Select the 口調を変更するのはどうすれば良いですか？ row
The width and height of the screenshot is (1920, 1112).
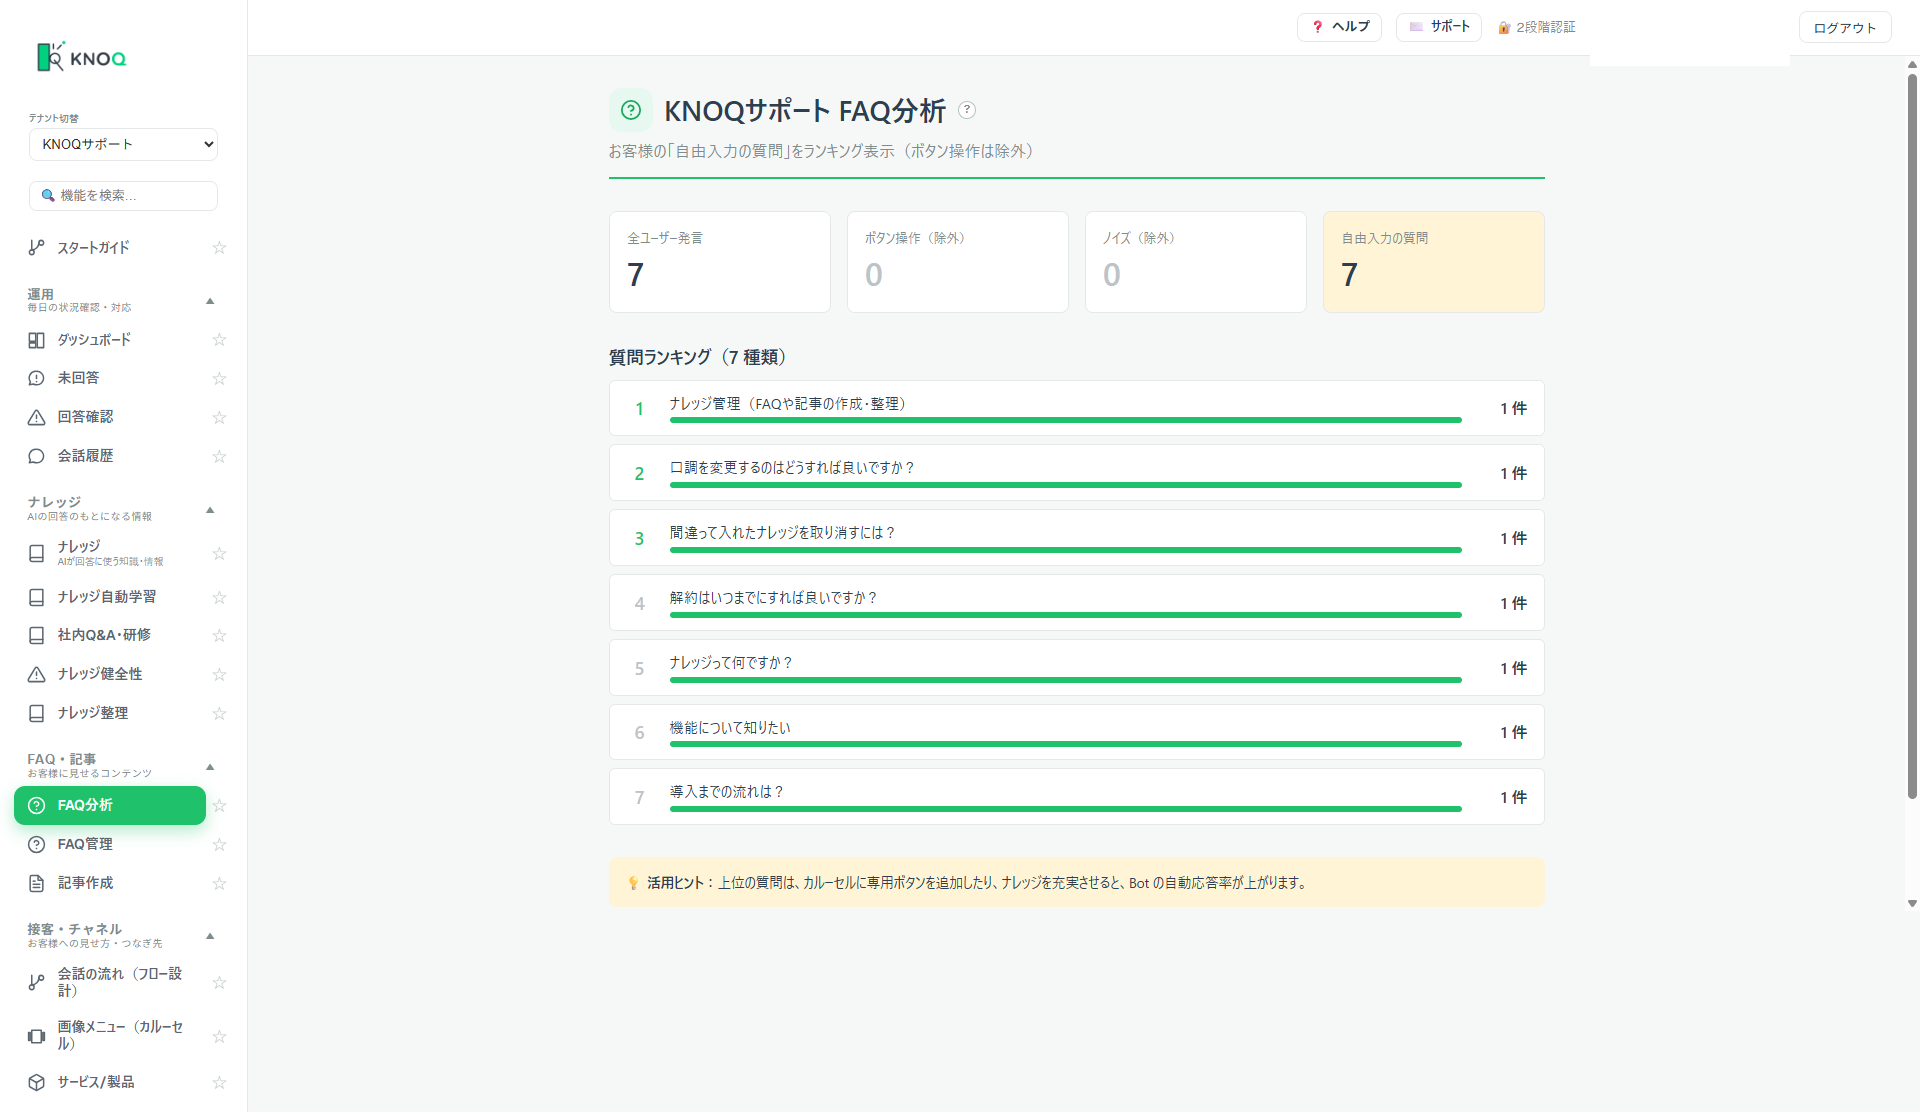[x=1077, y=473]
